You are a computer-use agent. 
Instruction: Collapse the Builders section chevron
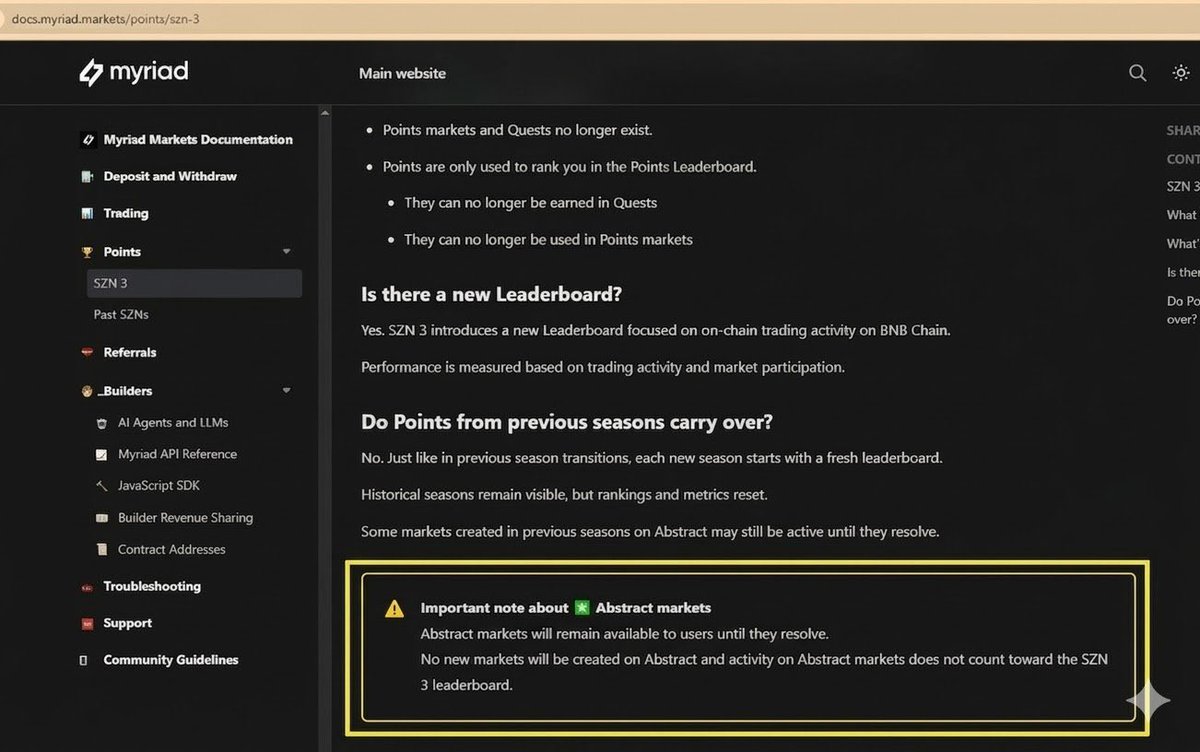pos(286,391)
